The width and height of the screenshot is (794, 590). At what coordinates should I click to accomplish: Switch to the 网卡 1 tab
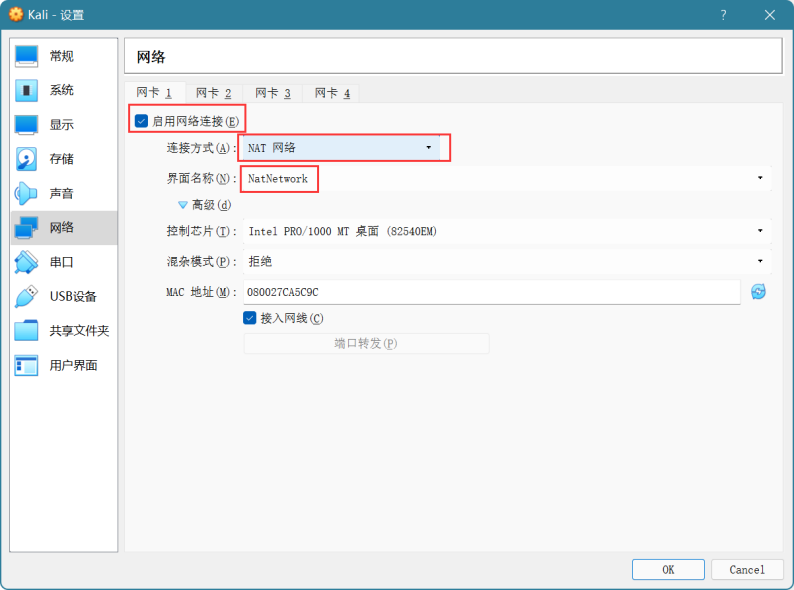(x=154, y=93)
